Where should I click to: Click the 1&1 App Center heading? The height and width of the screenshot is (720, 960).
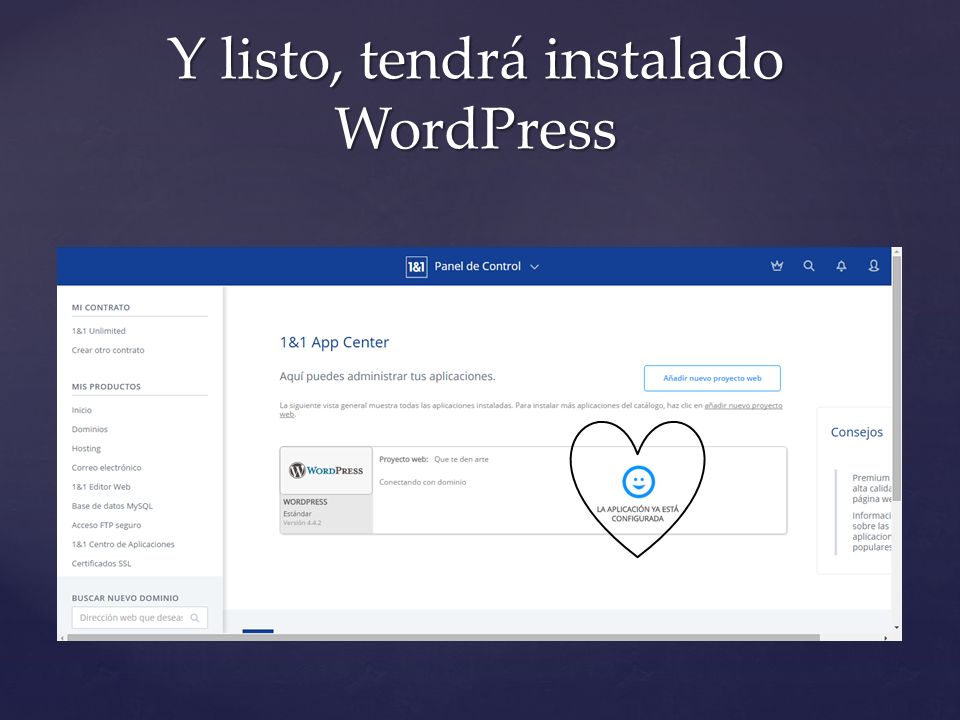pos(334,342)
